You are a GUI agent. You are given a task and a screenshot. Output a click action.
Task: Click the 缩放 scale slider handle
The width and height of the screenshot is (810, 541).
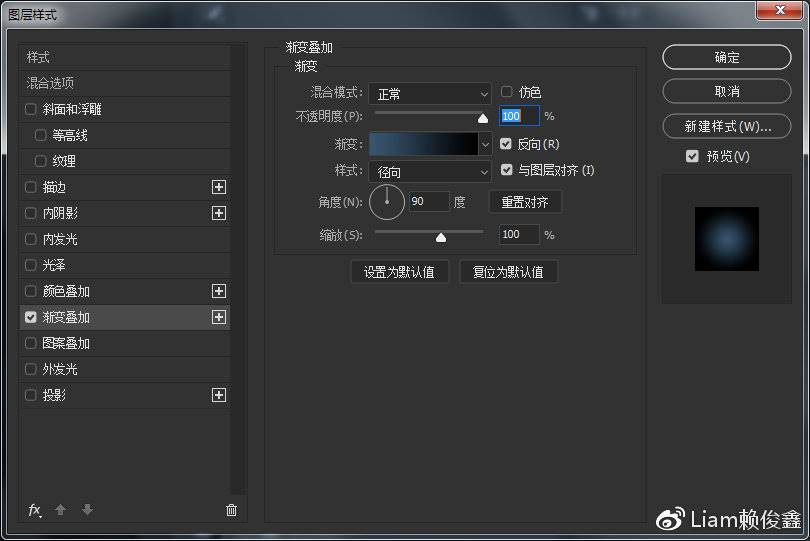pos(441,237)
